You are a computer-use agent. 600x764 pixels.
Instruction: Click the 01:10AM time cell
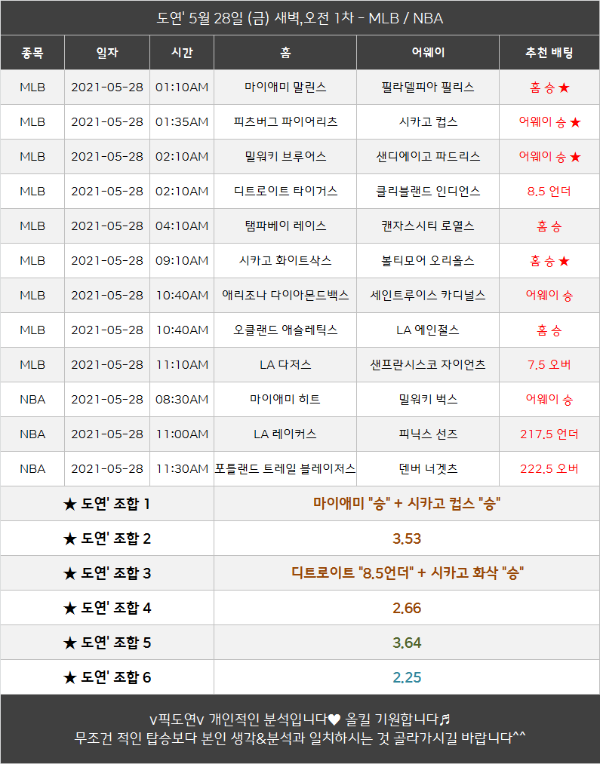[182, 87]
